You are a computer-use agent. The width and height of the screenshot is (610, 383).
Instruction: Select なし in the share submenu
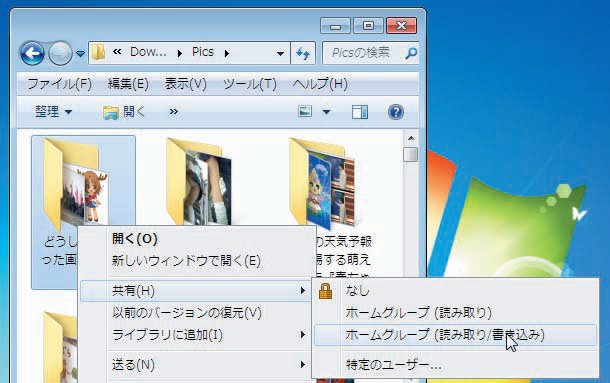point(357,290)
